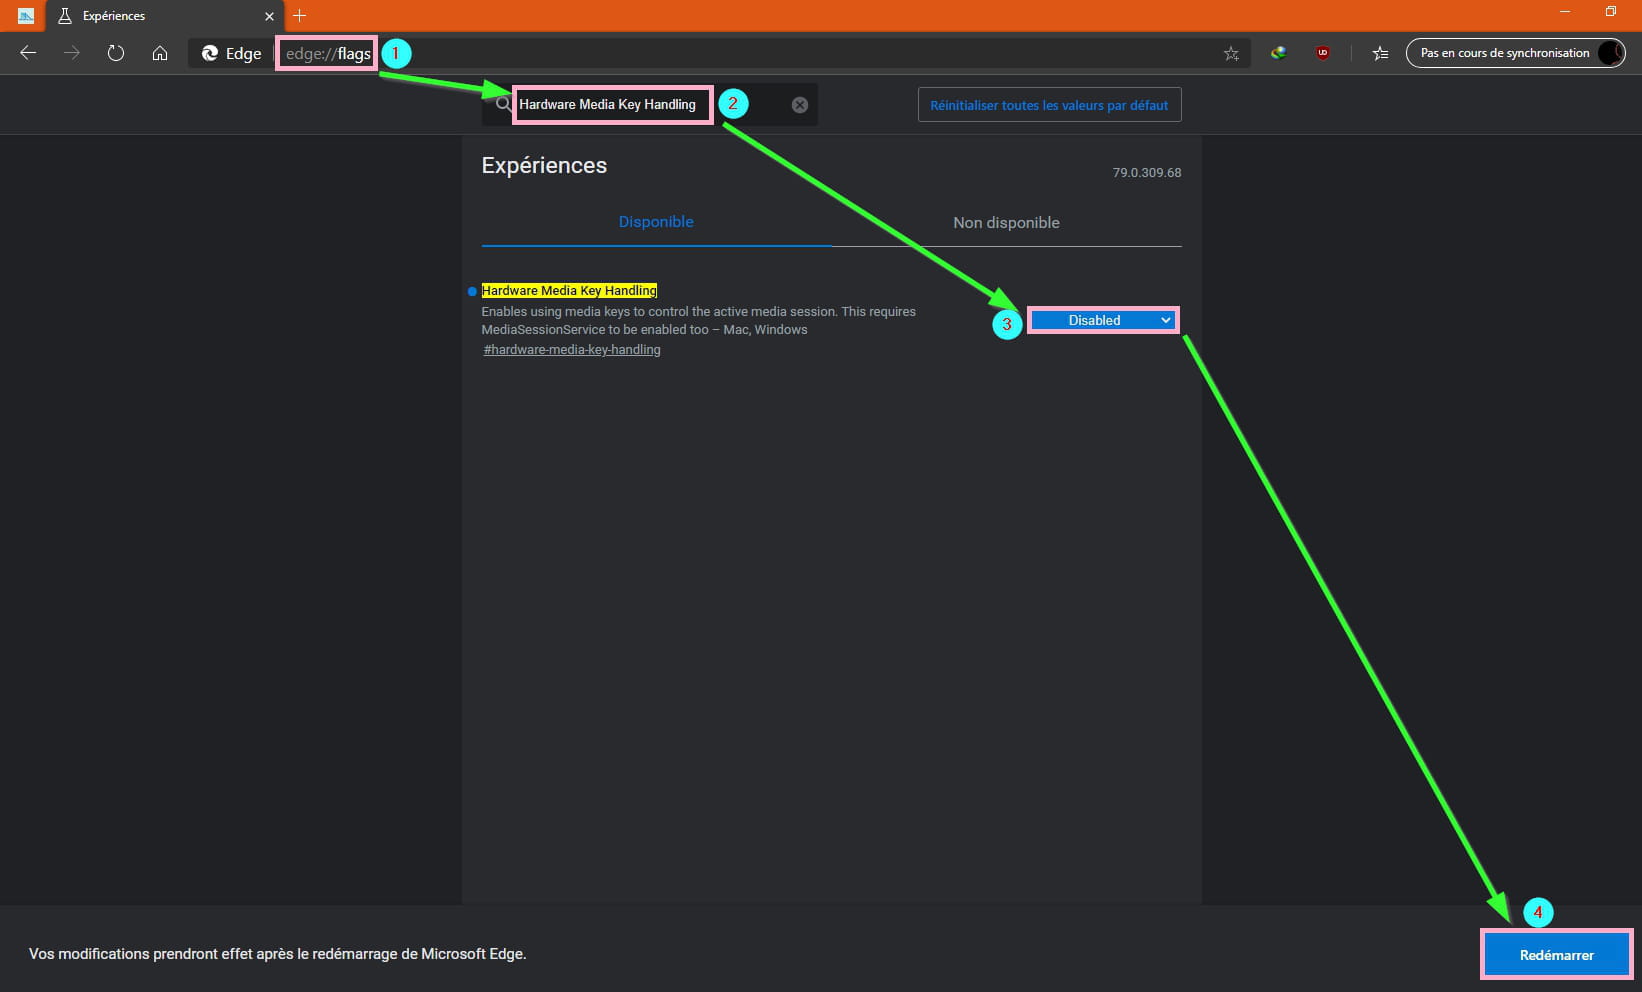1642x992 pixels.
Task: Open a new tab with plus
Action: coord(299,15)
